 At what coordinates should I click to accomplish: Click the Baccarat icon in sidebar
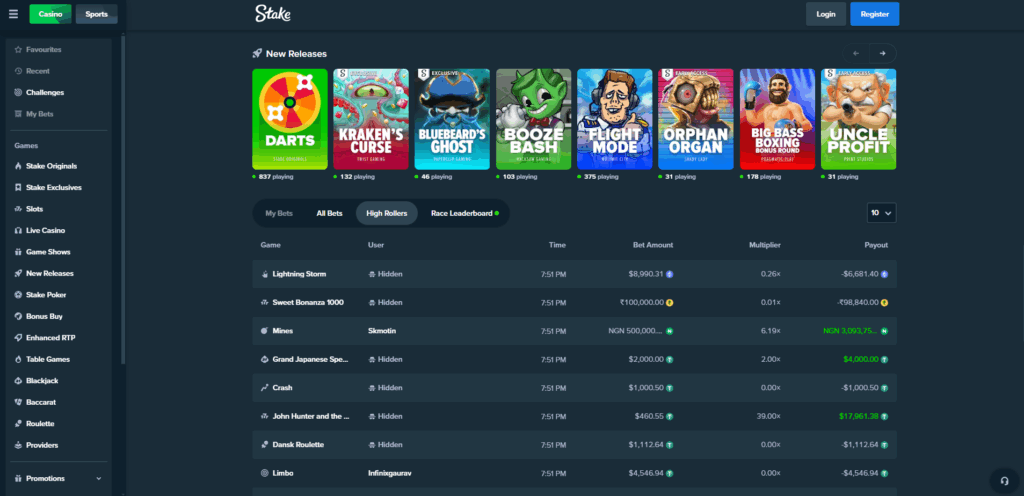18,402
